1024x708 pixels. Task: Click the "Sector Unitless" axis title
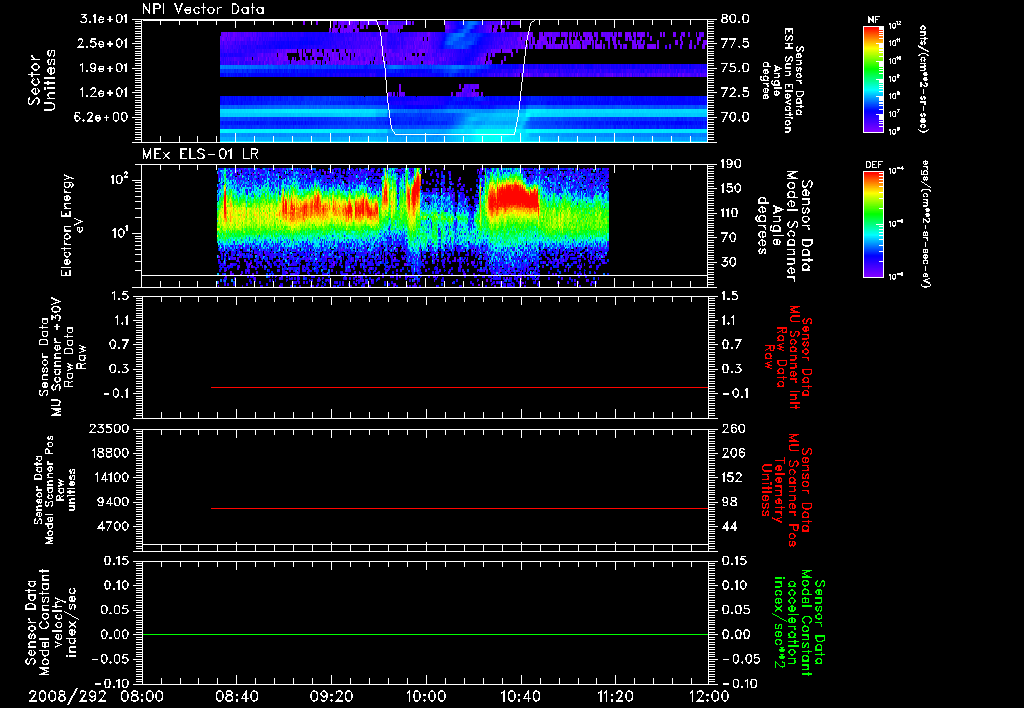[x=42, y=80]
